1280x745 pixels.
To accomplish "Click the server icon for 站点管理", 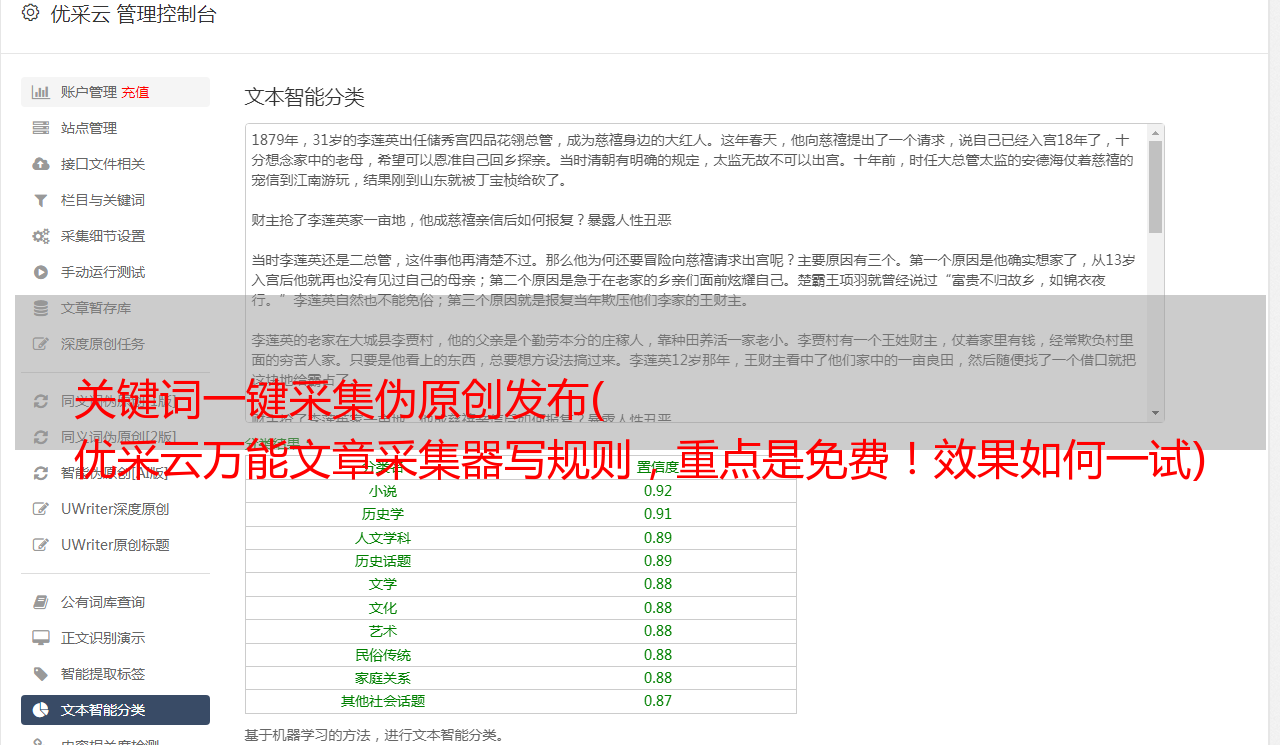I will pos(41,128).
